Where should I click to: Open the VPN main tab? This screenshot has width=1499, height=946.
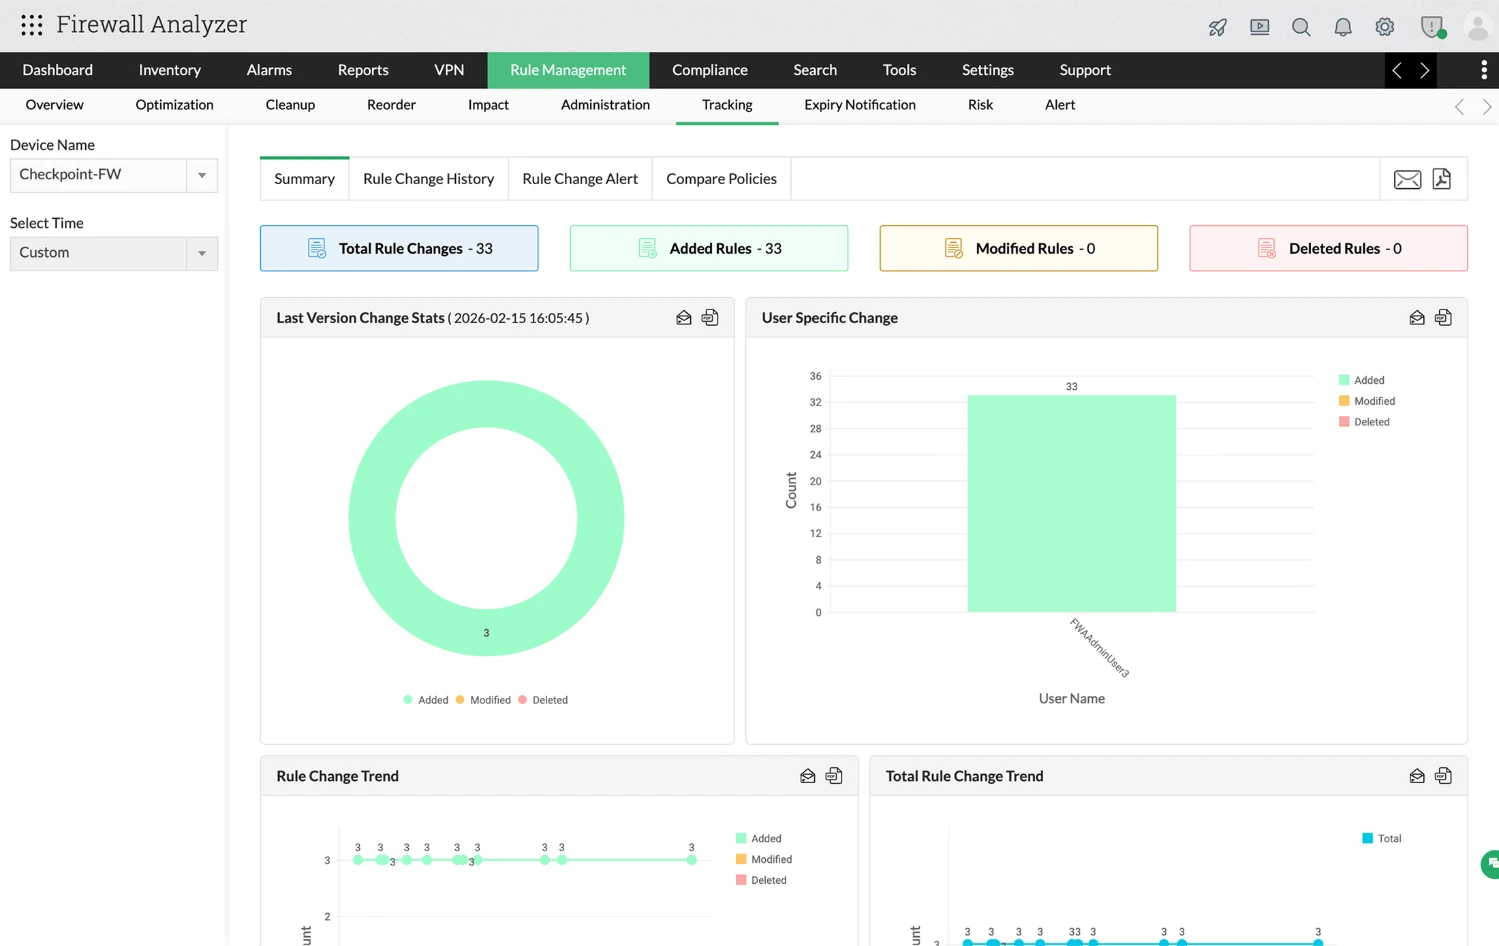coord(449,70)
